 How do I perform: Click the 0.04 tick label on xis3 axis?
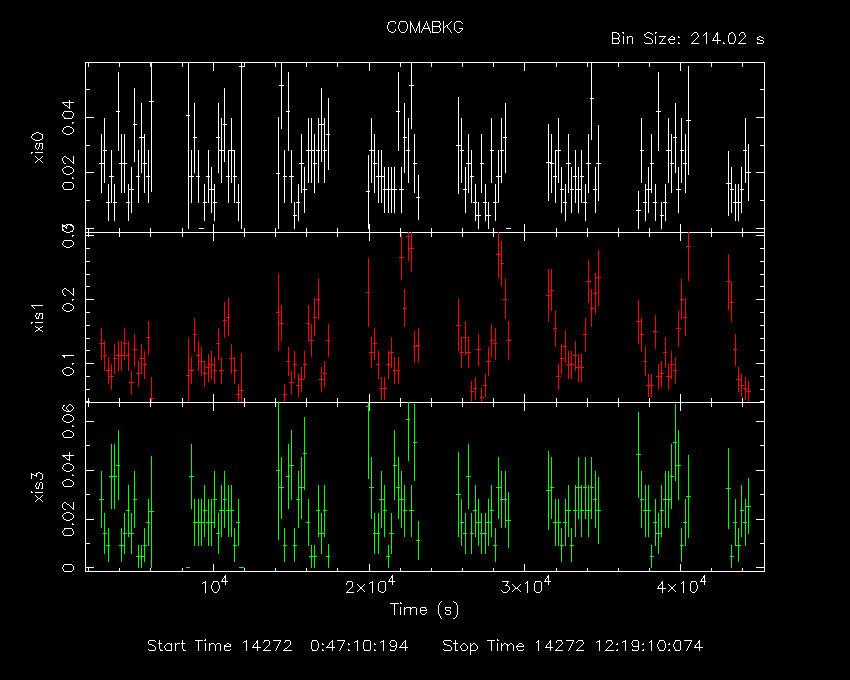pos(68,470)
